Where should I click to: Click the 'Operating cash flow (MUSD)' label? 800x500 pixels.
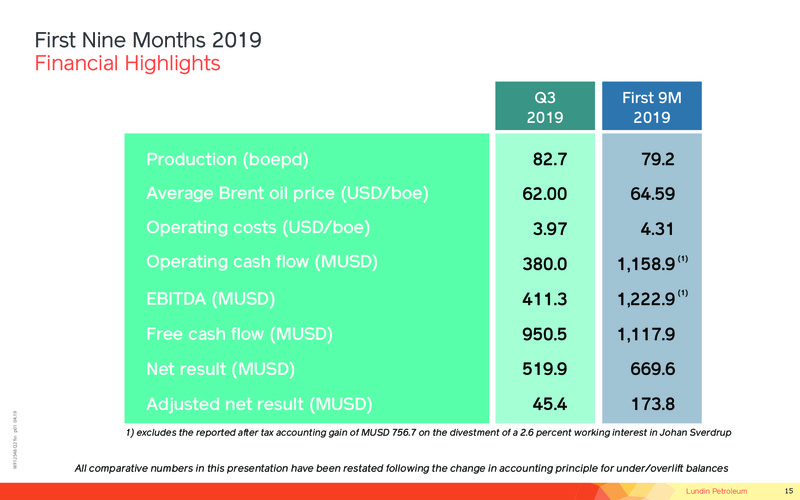tap(262, 262)
